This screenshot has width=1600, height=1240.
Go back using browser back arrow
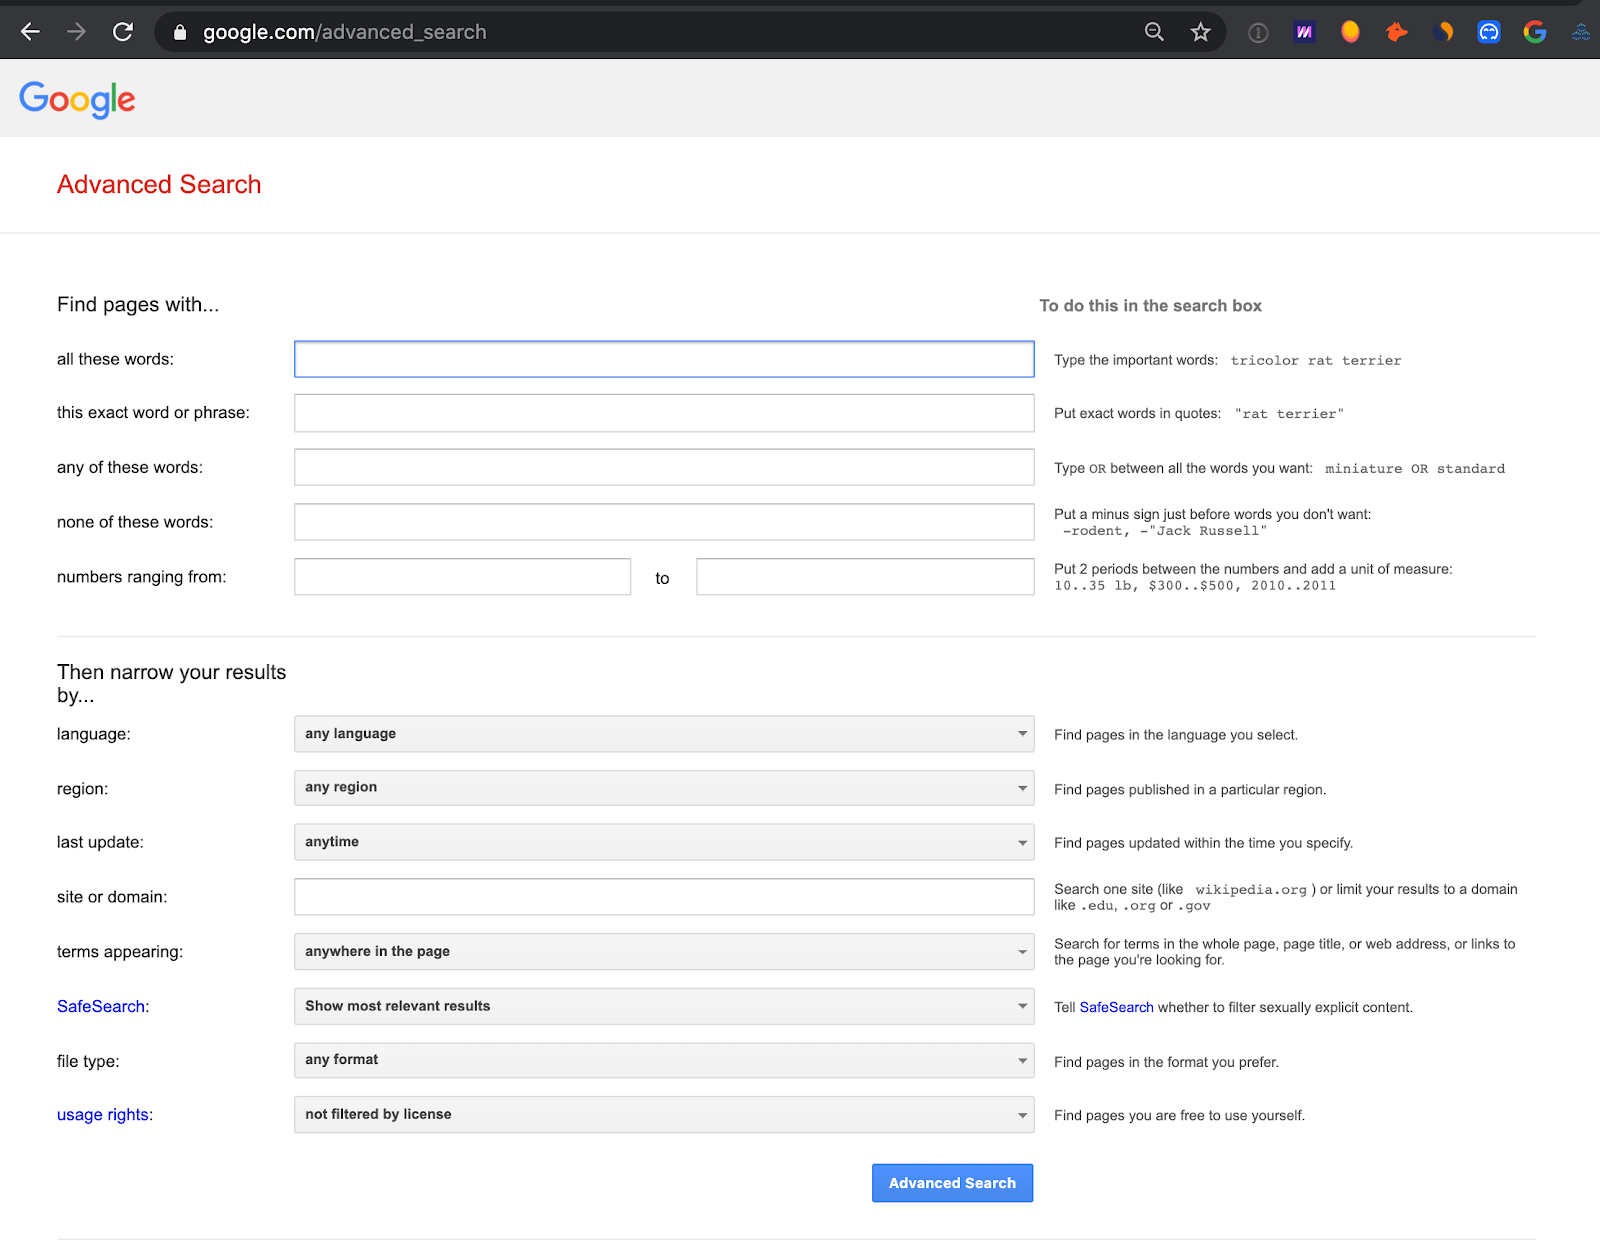30,32
